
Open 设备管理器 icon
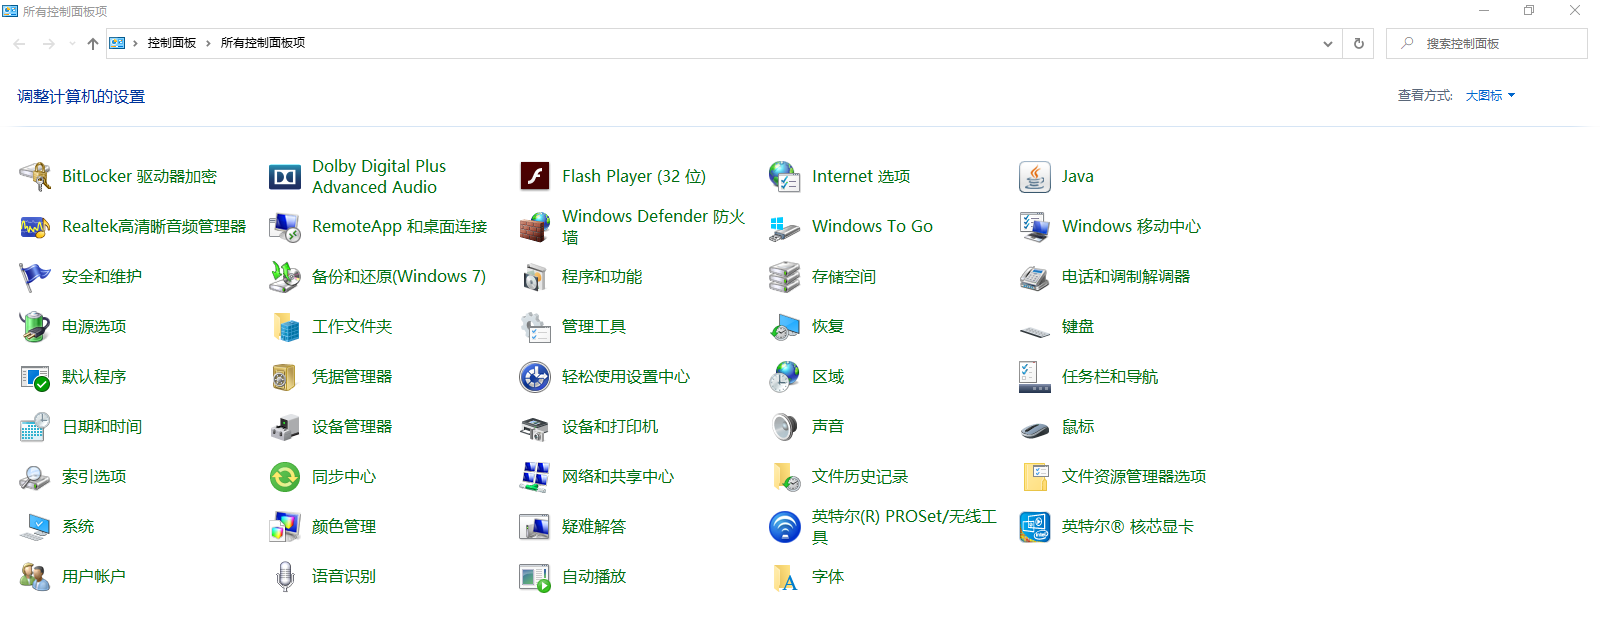pyautogui.click(x=285, y=427)
